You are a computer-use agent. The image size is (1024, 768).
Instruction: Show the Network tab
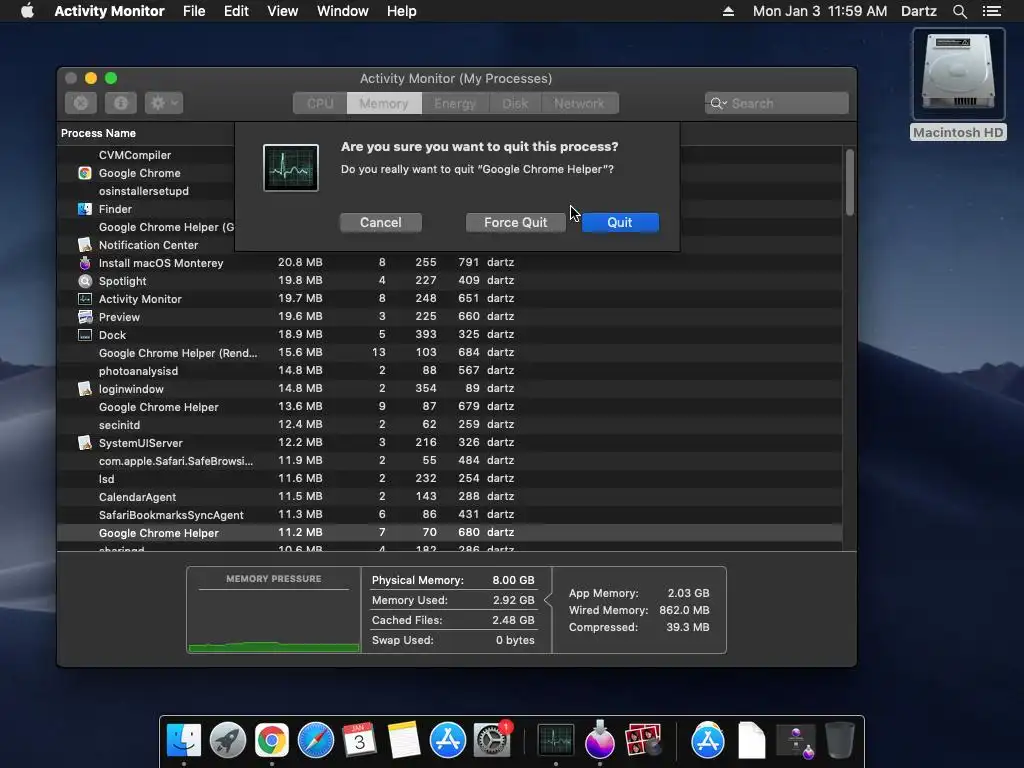[579, 103]
